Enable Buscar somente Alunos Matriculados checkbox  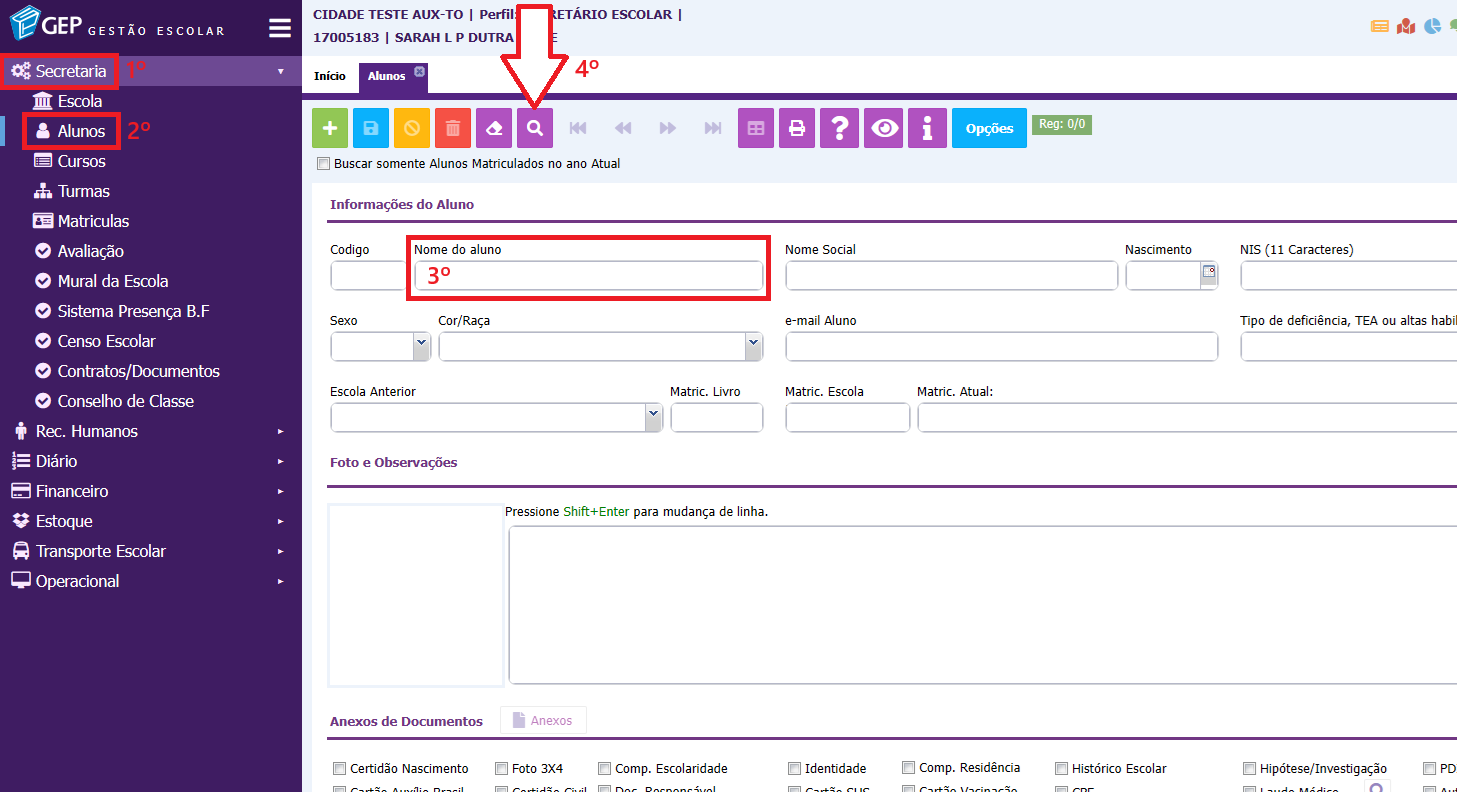pyautogui.click(x=323, y=164)
